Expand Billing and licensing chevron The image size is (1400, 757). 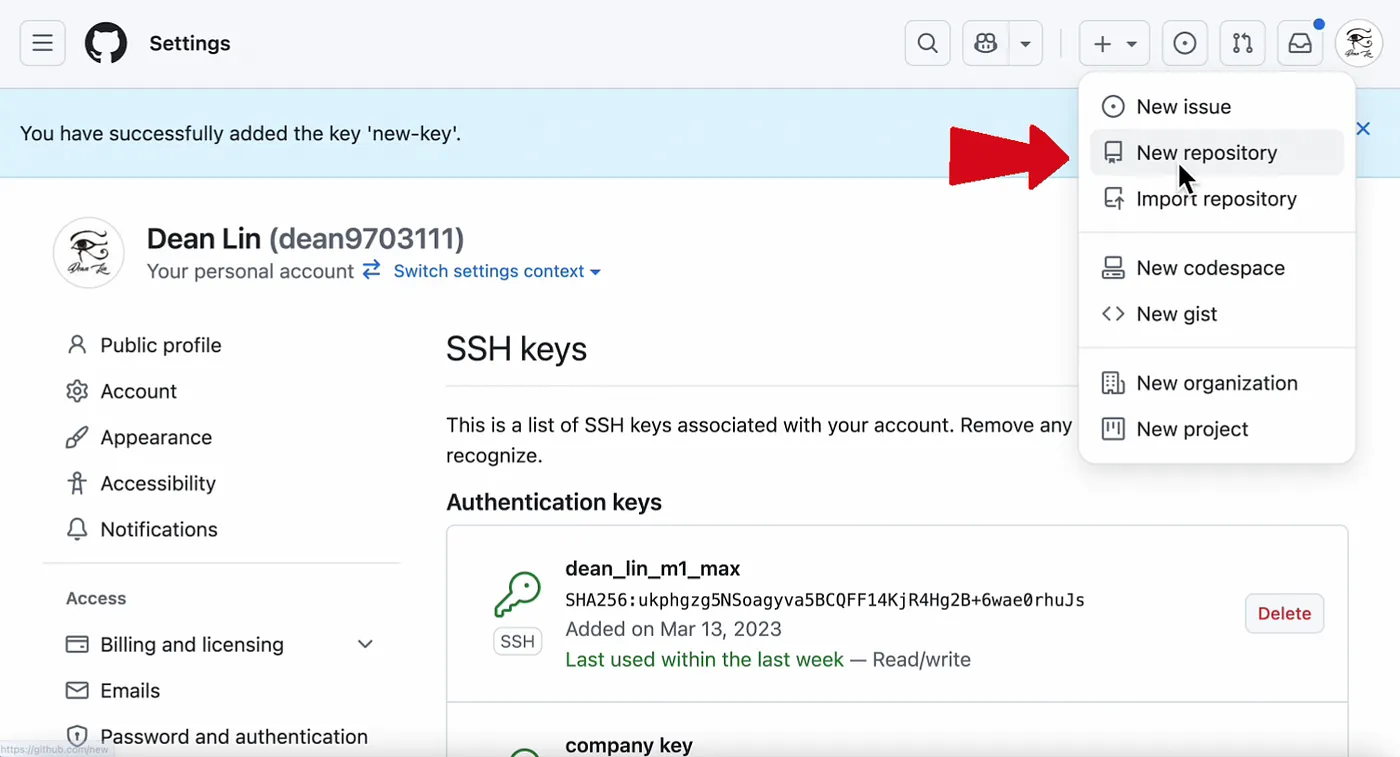click(366, 644)
